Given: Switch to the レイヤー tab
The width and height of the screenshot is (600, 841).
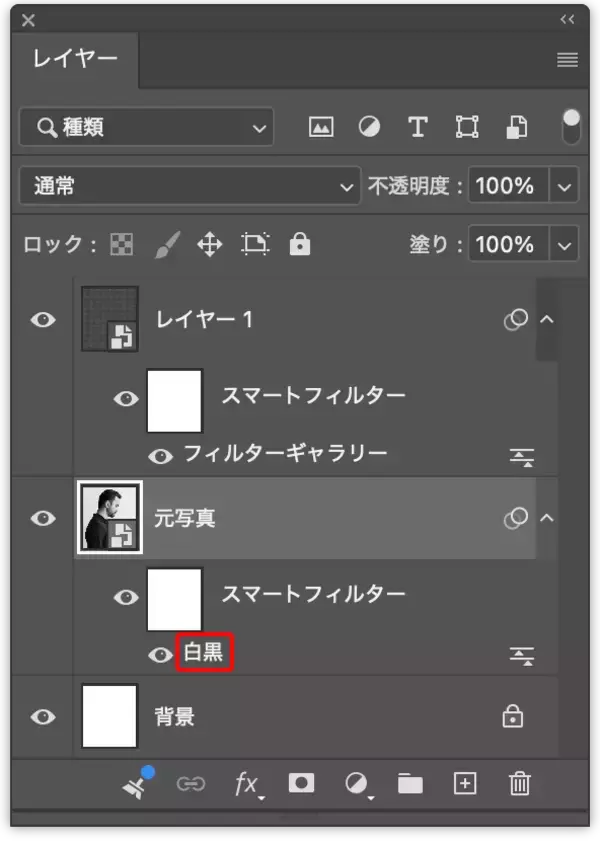Looking at the screenshot, I should (x=75, y=58).
